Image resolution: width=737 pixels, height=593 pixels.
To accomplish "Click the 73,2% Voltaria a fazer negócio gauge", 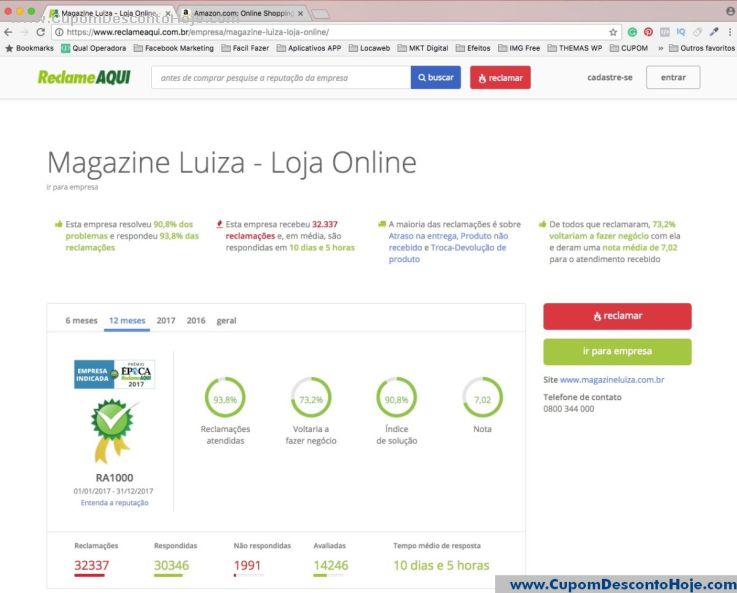I will click(311, 398).
